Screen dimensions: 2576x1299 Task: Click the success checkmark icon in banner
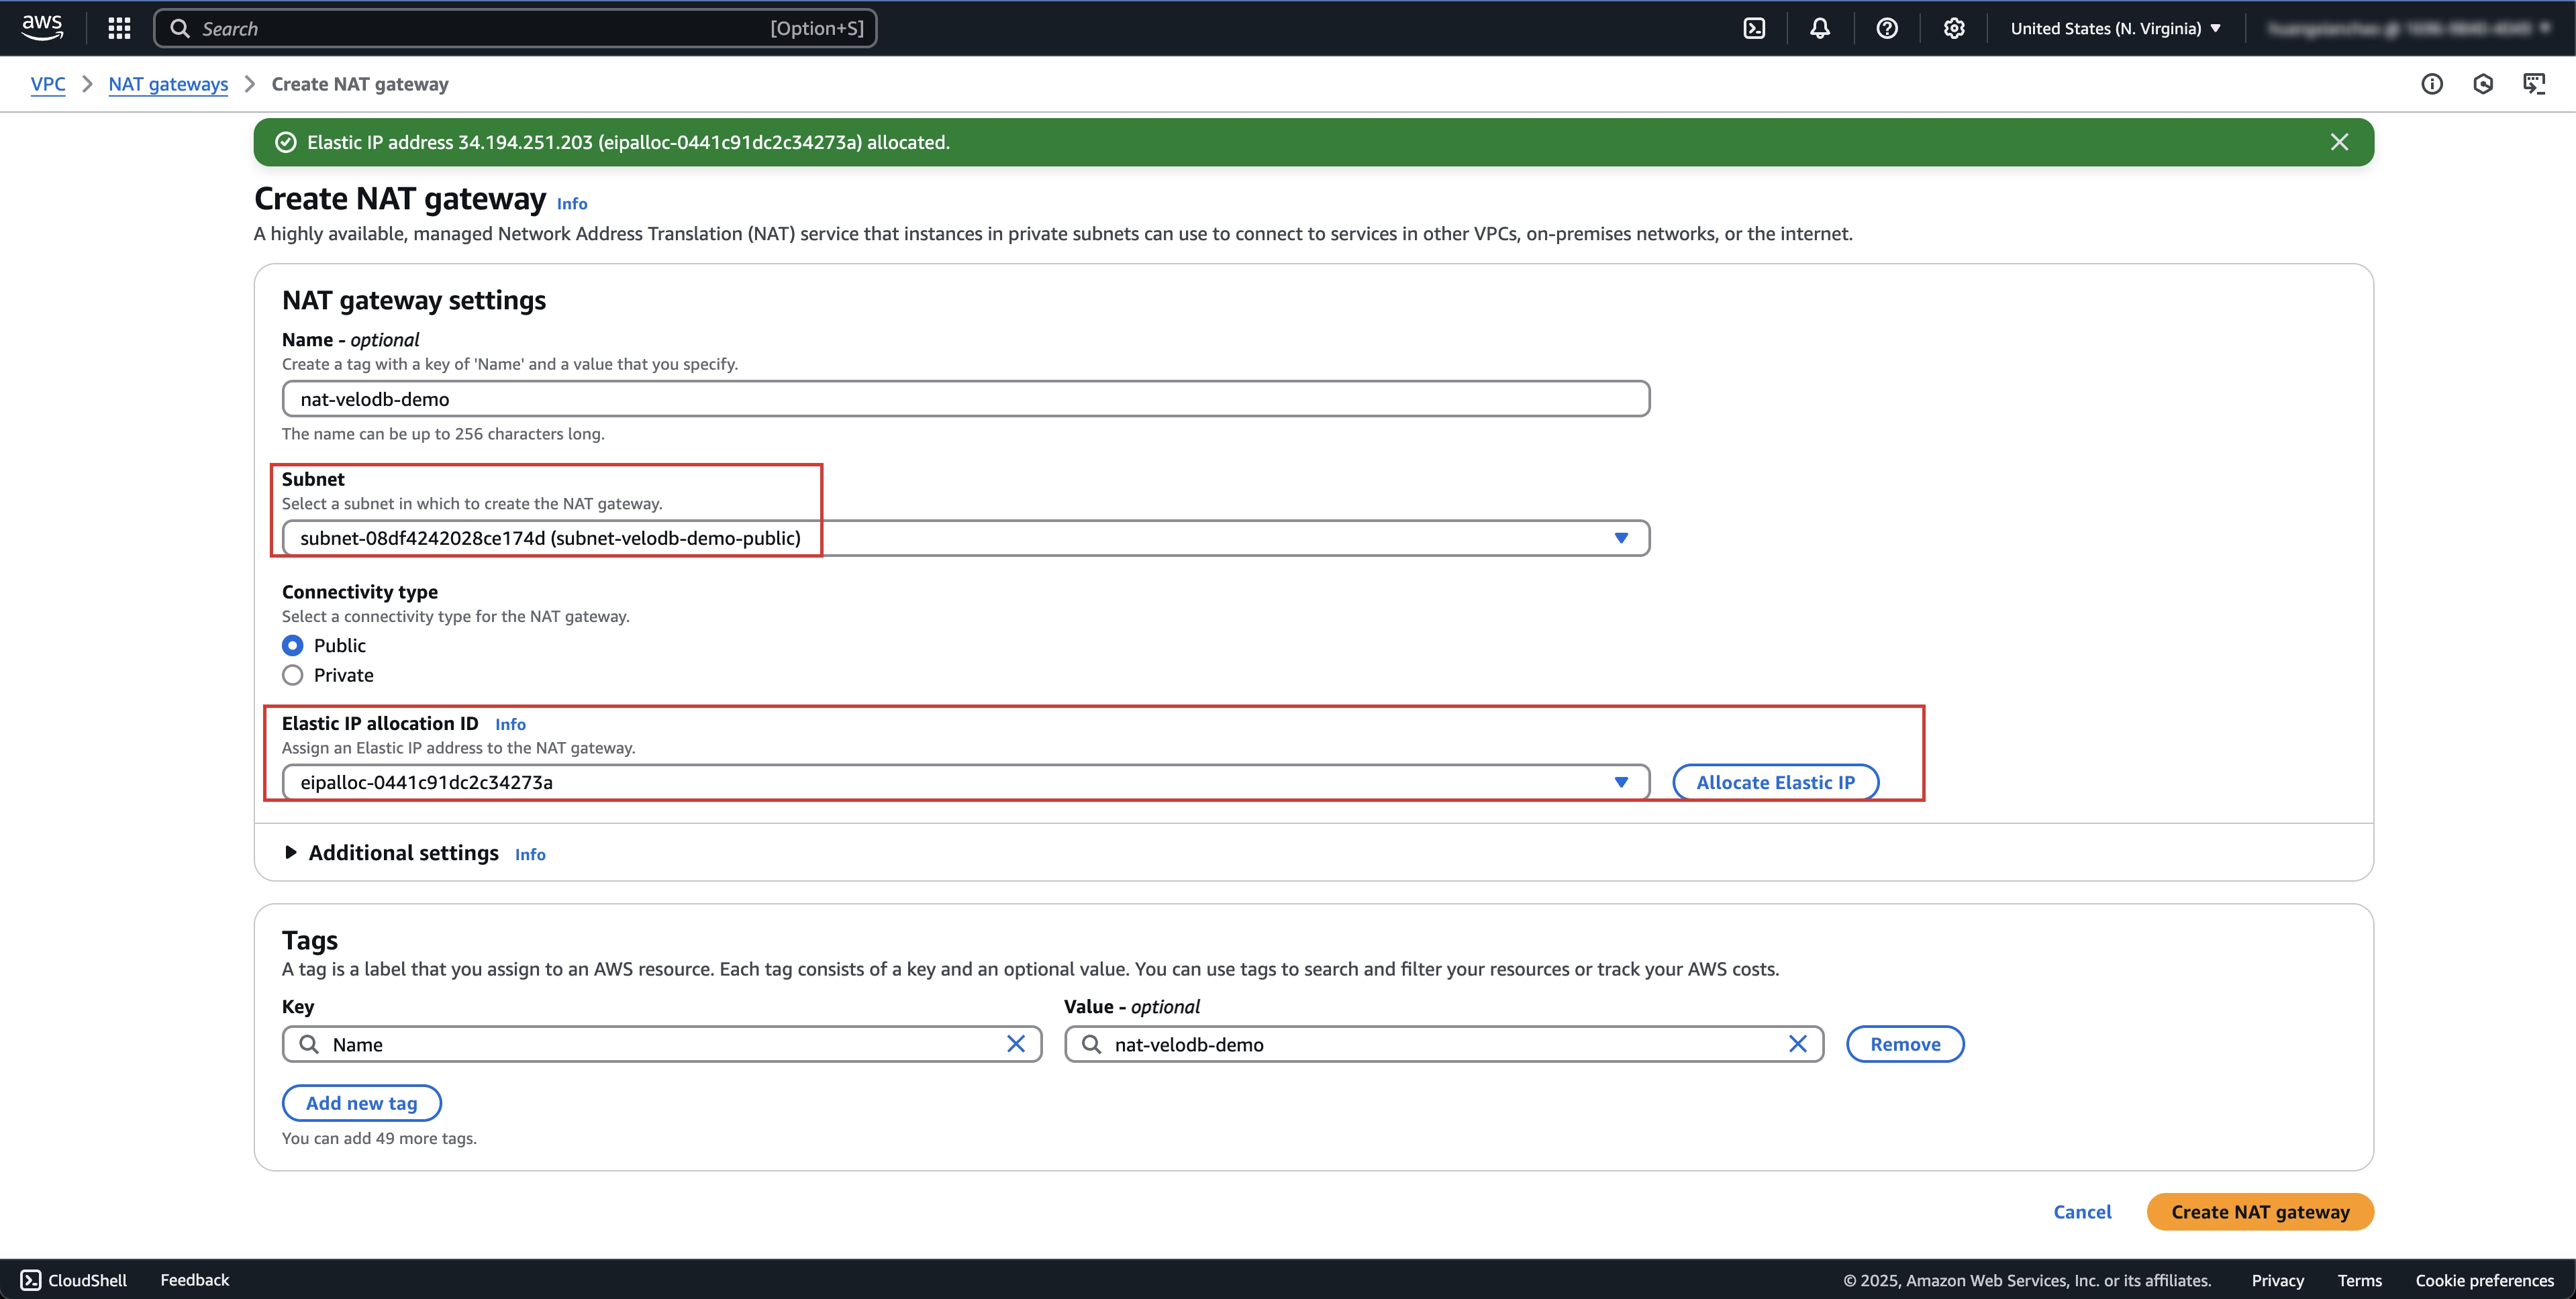tap(286, 142)
